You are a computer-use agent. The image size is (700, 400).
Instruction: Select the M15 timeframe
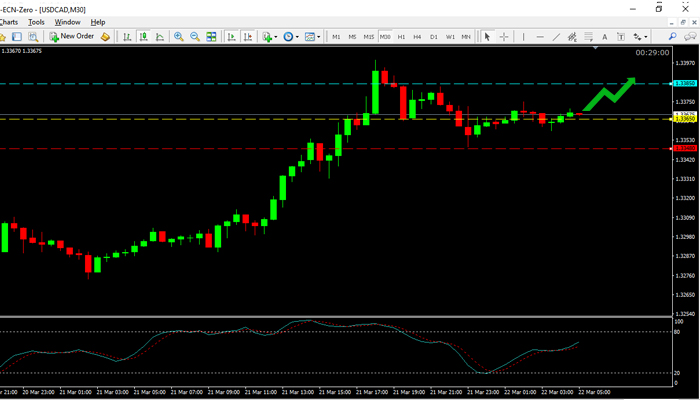pyautogui.click(x=368, y=37)
